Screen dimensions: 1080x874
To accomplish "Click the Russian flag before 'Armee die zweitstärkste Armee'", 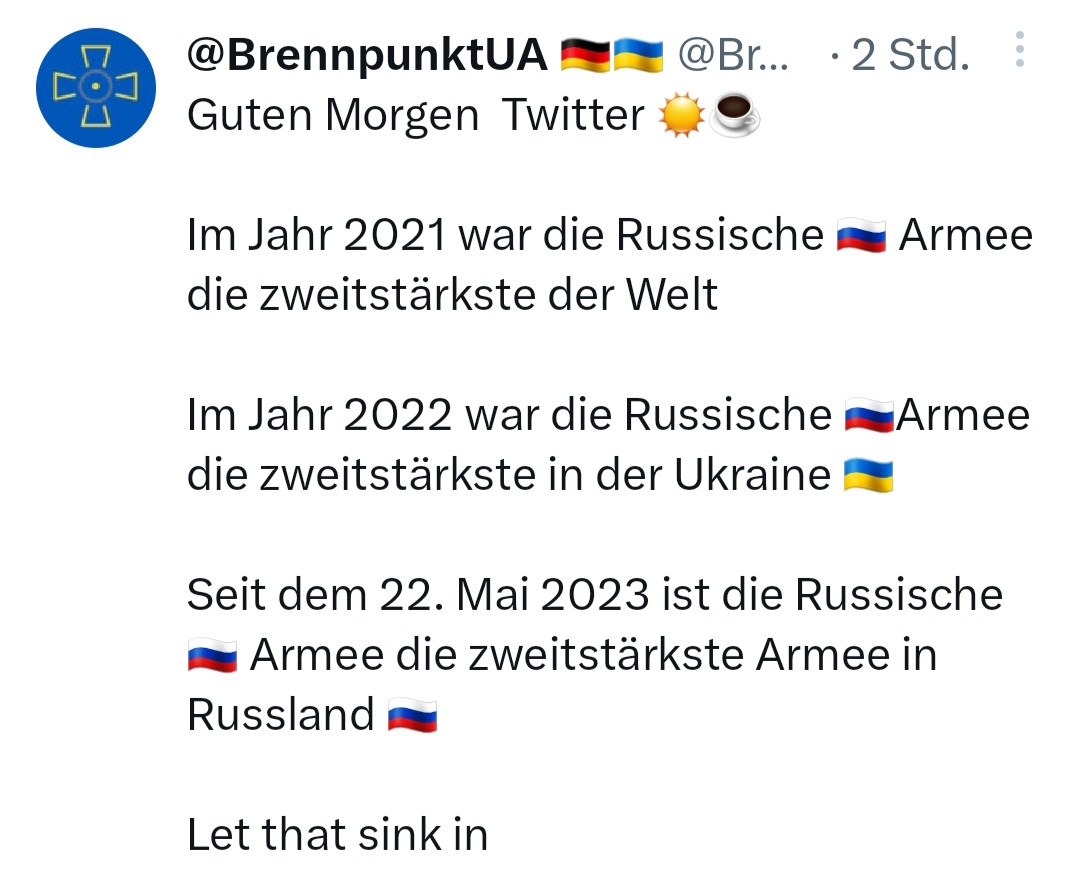I will tap(212, 658).
